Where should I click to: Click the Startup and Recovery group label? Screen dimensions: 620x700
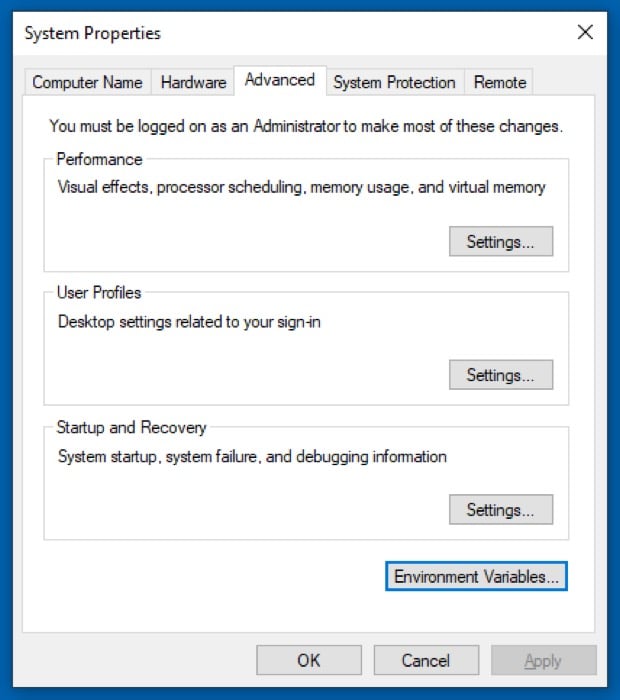(132, 427)
